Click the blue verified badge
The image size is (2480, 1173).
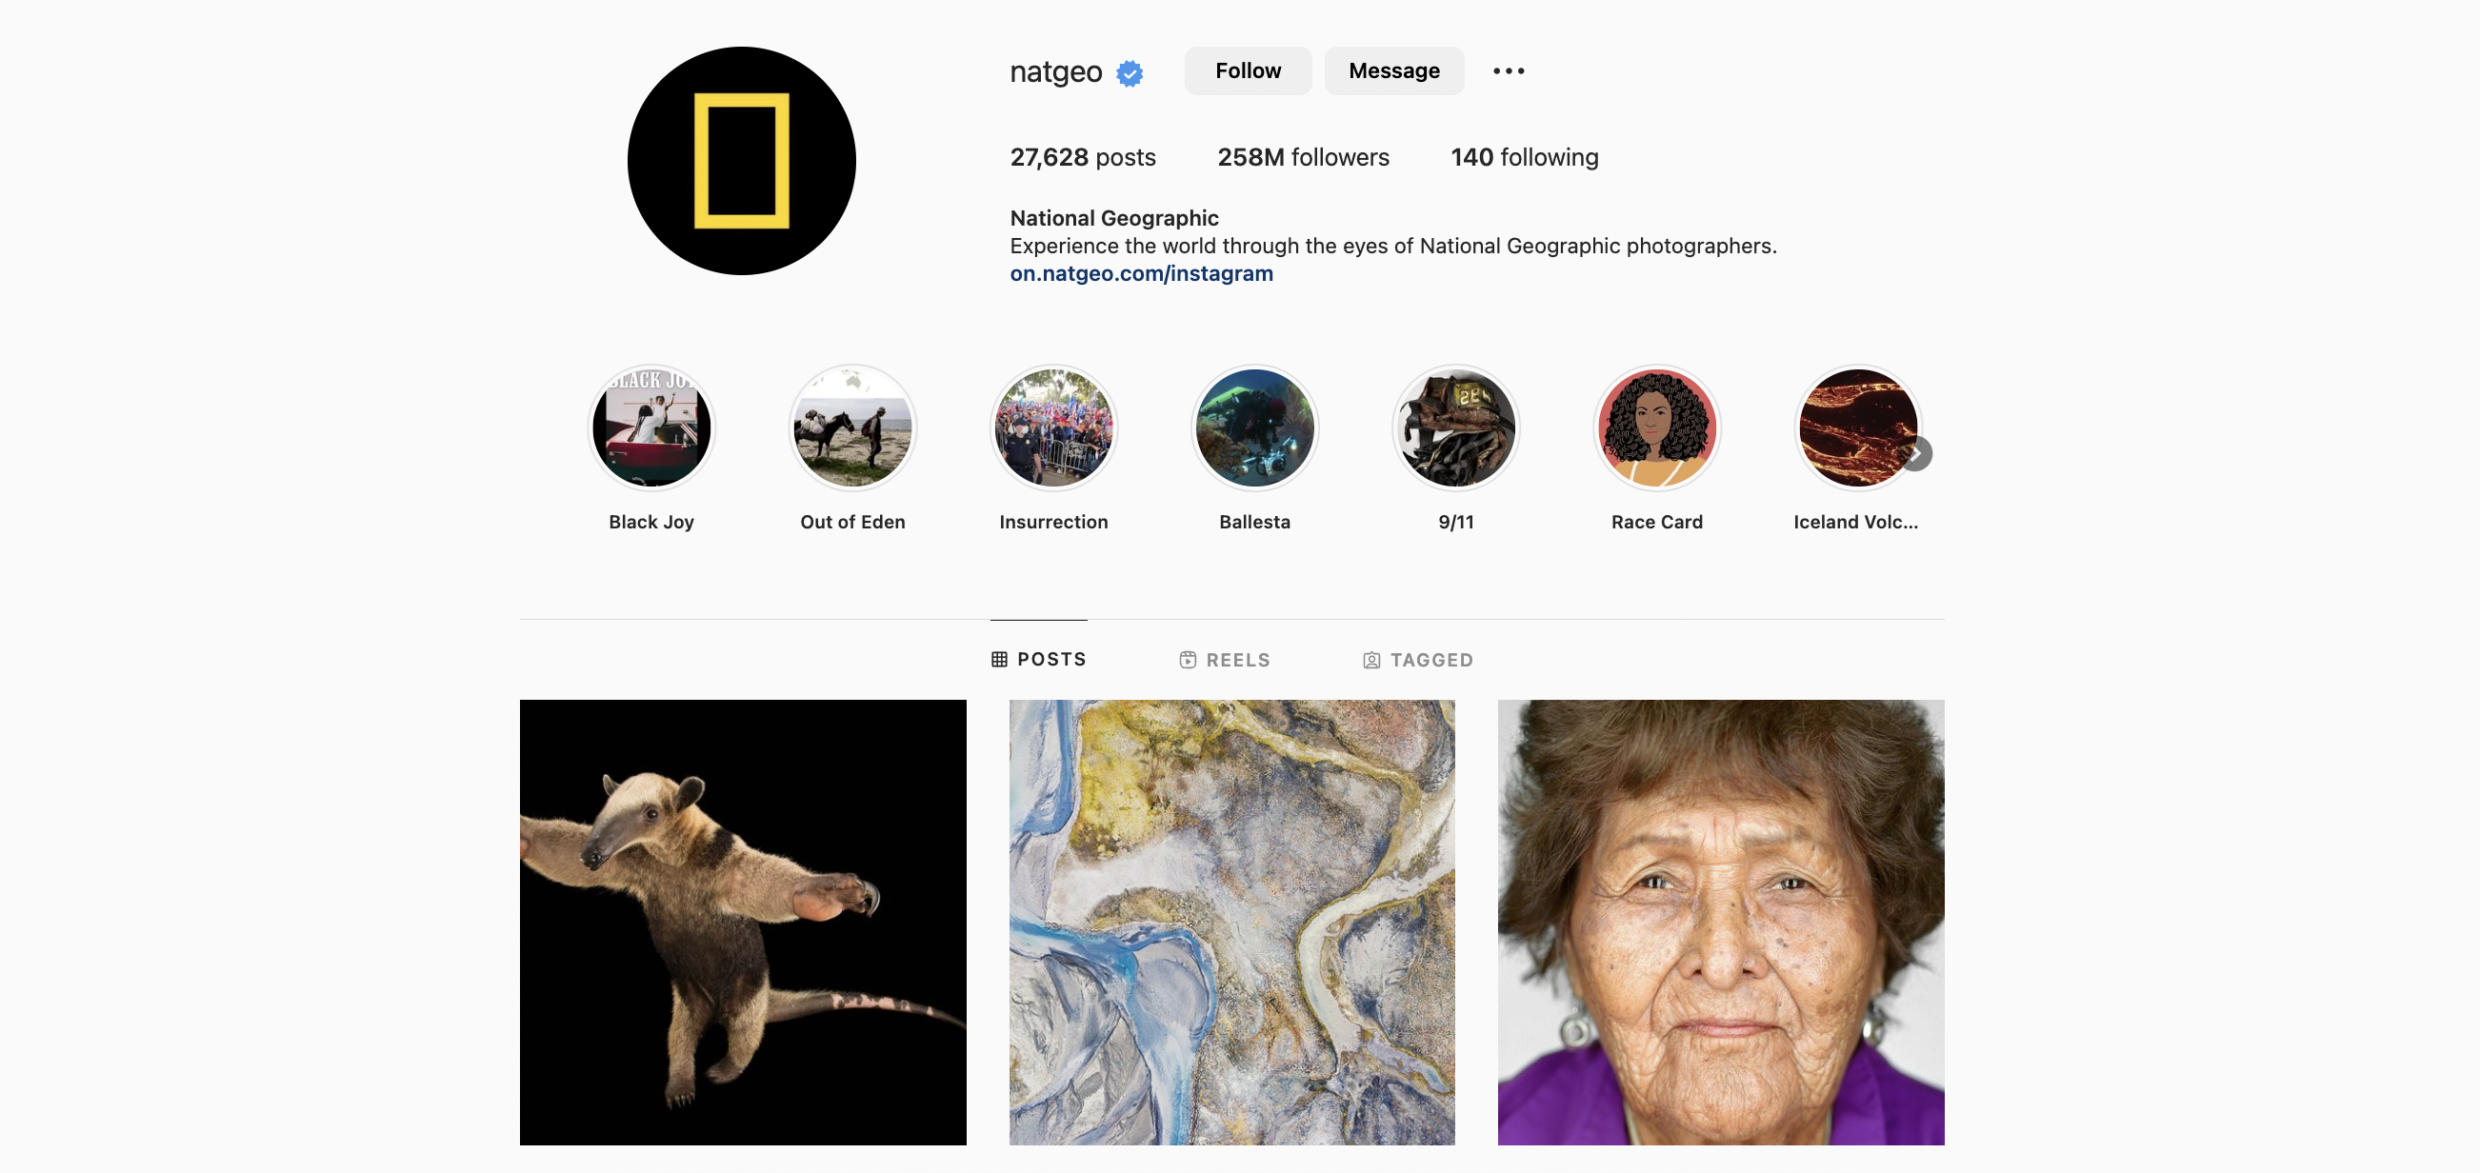point(1129,73)
